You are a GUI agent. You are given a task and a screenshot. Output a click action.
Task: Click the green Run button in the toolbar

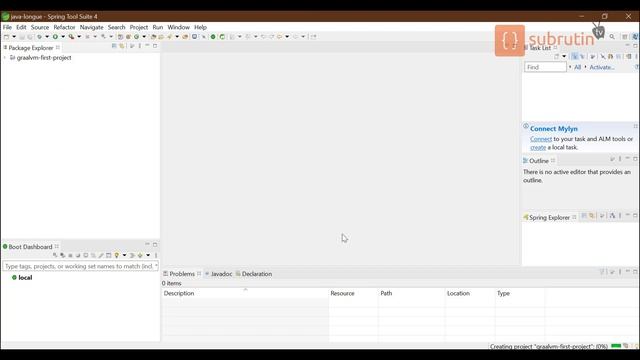(55, 37)
